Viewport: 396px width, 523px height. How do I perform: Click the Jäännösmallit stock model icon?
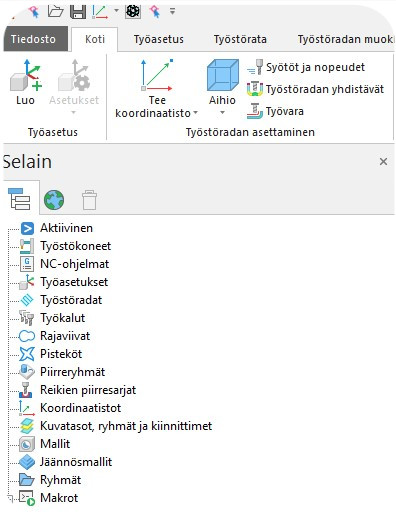pos(27,462)
